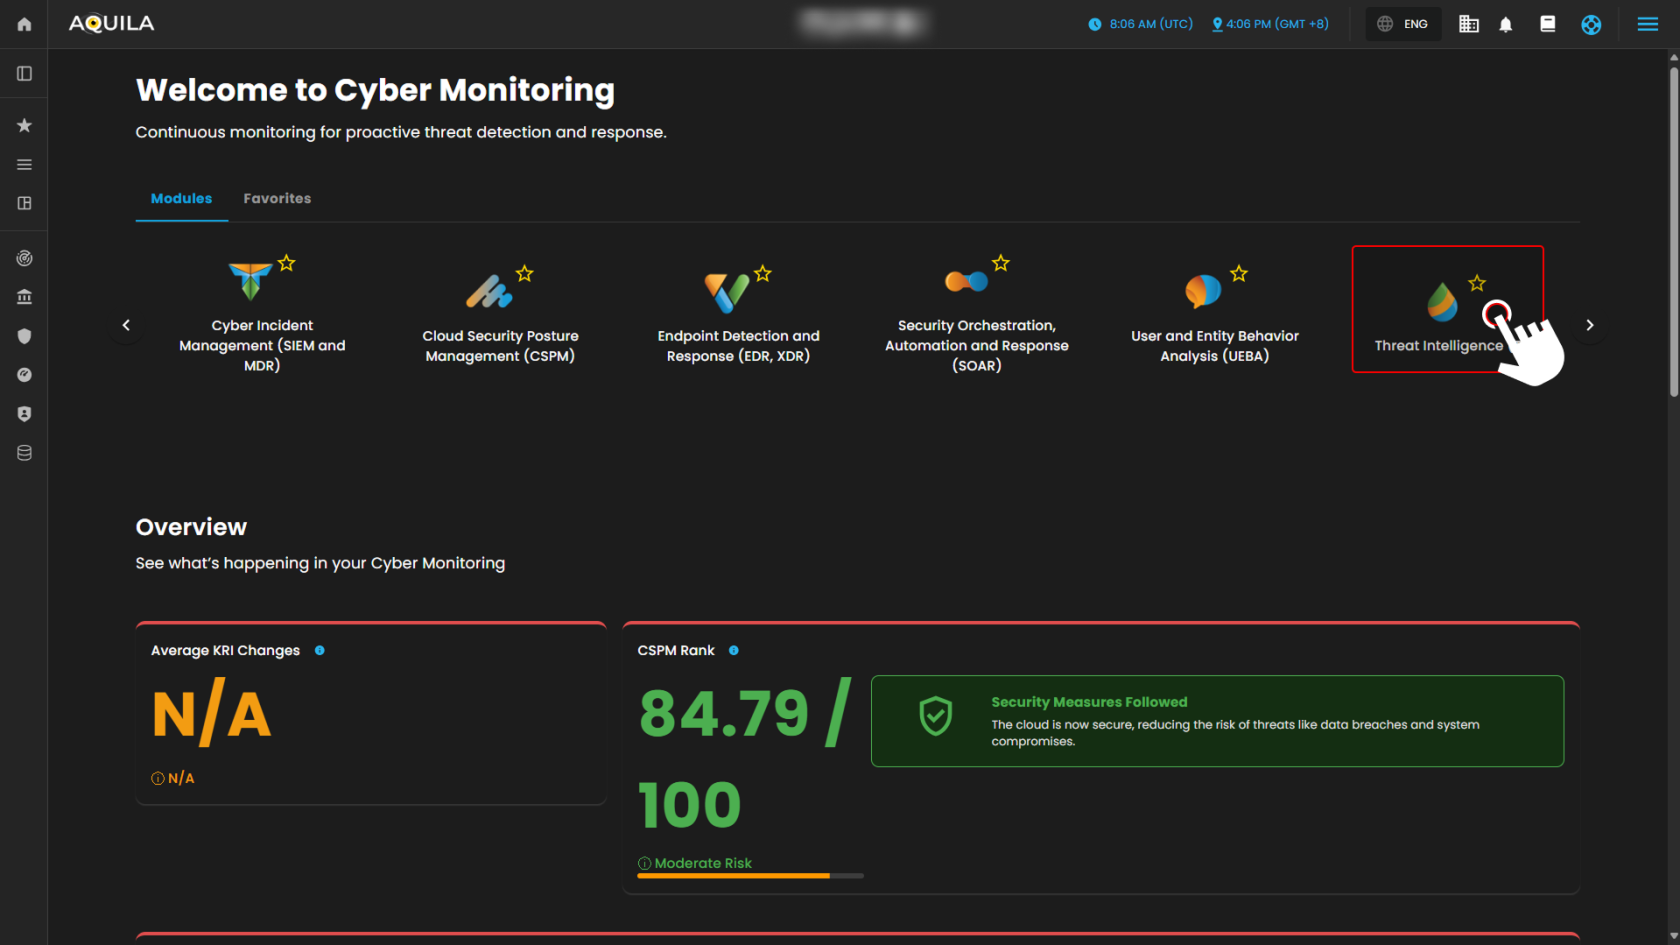Switch to the Favorites tab
1680x945 pixels.
tap(277, 199)
